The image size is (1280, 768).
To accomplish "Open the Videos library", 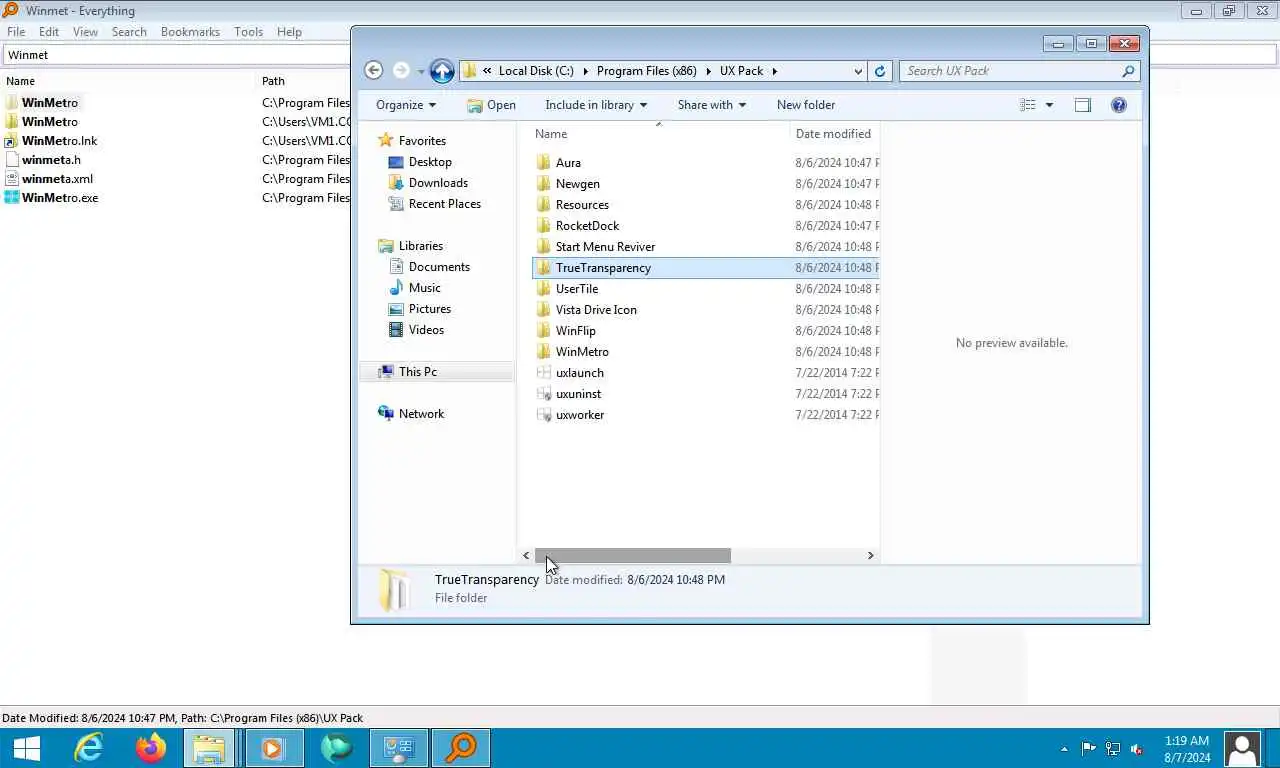I will 426,330.
